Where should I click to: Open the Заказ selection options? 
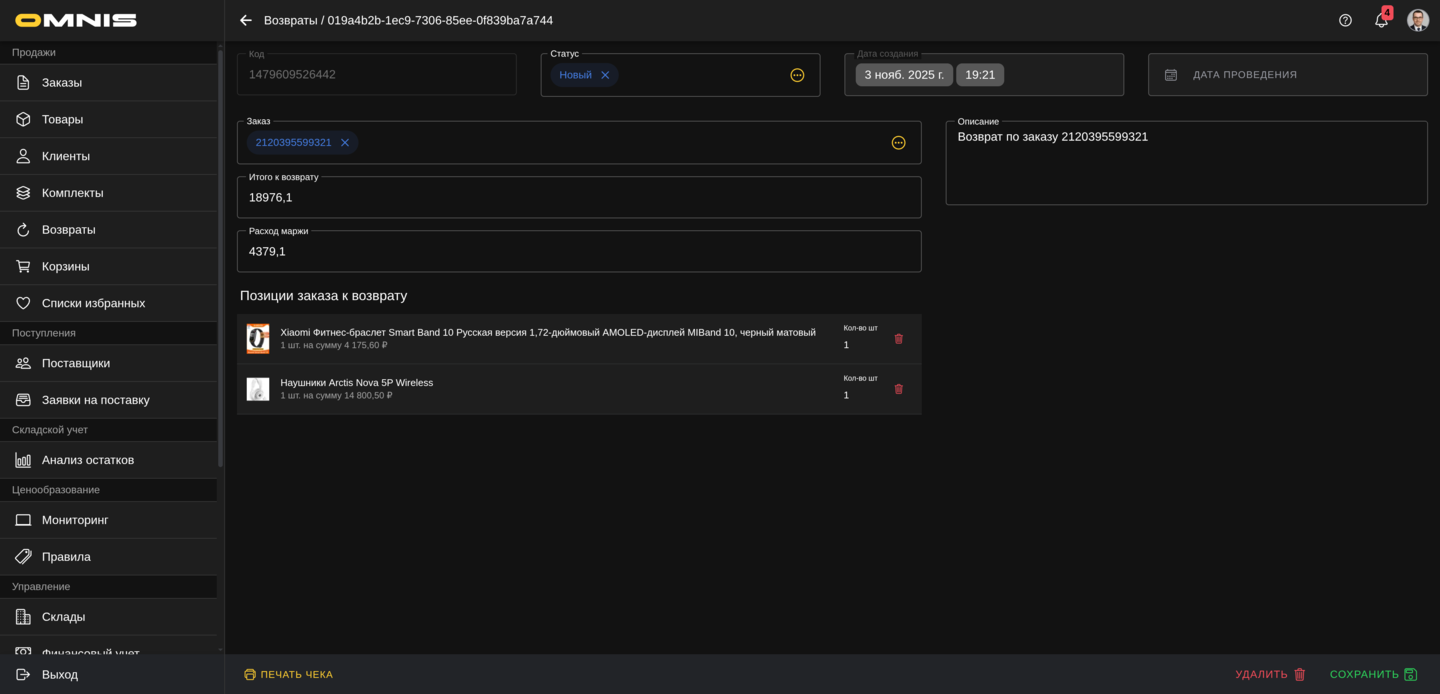coord(898,143)
